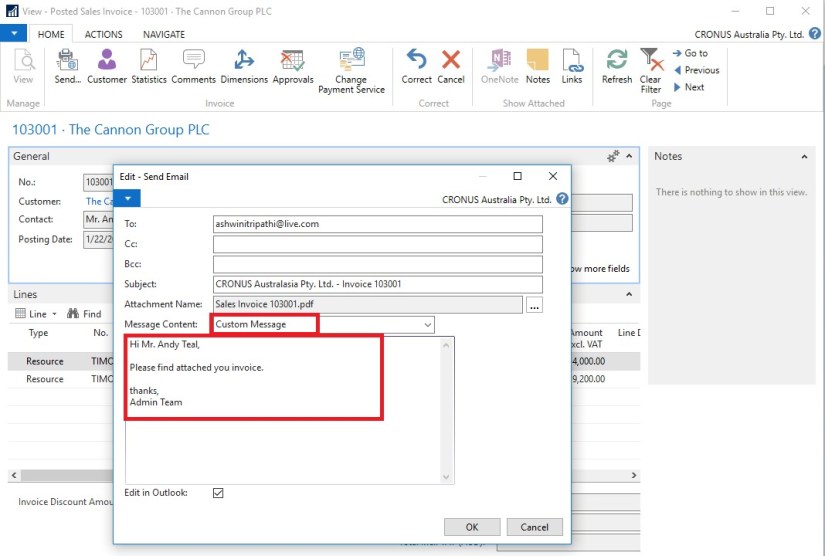The width and height of the screenshot is (825, 556).
Task: Collapse the Notes panel
Action: pyautogui.click(x=804, y=157)
